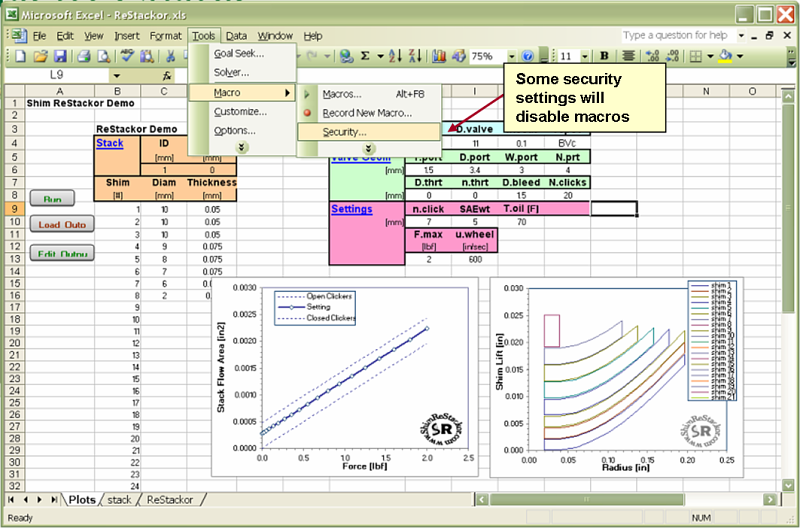This screenshot has height=528, width=800.
Task: Open Microsoft Excel Help blue question icon
Action: (528, 56)
